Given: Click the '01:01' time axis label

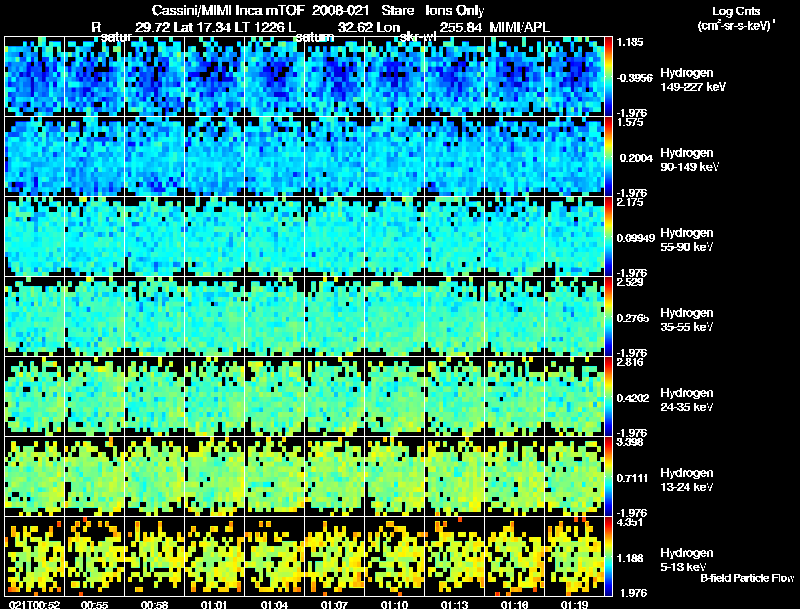Looking at the screenshot, I should click(214, 604).
